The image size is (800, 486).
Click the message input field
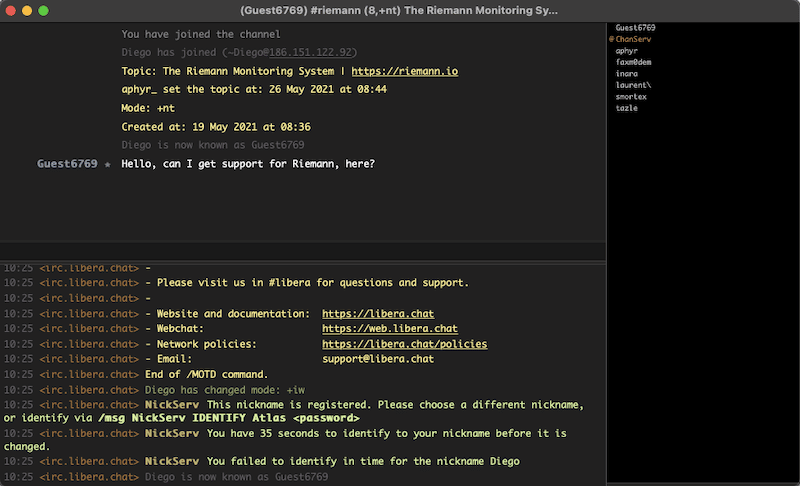click(303, 252)
